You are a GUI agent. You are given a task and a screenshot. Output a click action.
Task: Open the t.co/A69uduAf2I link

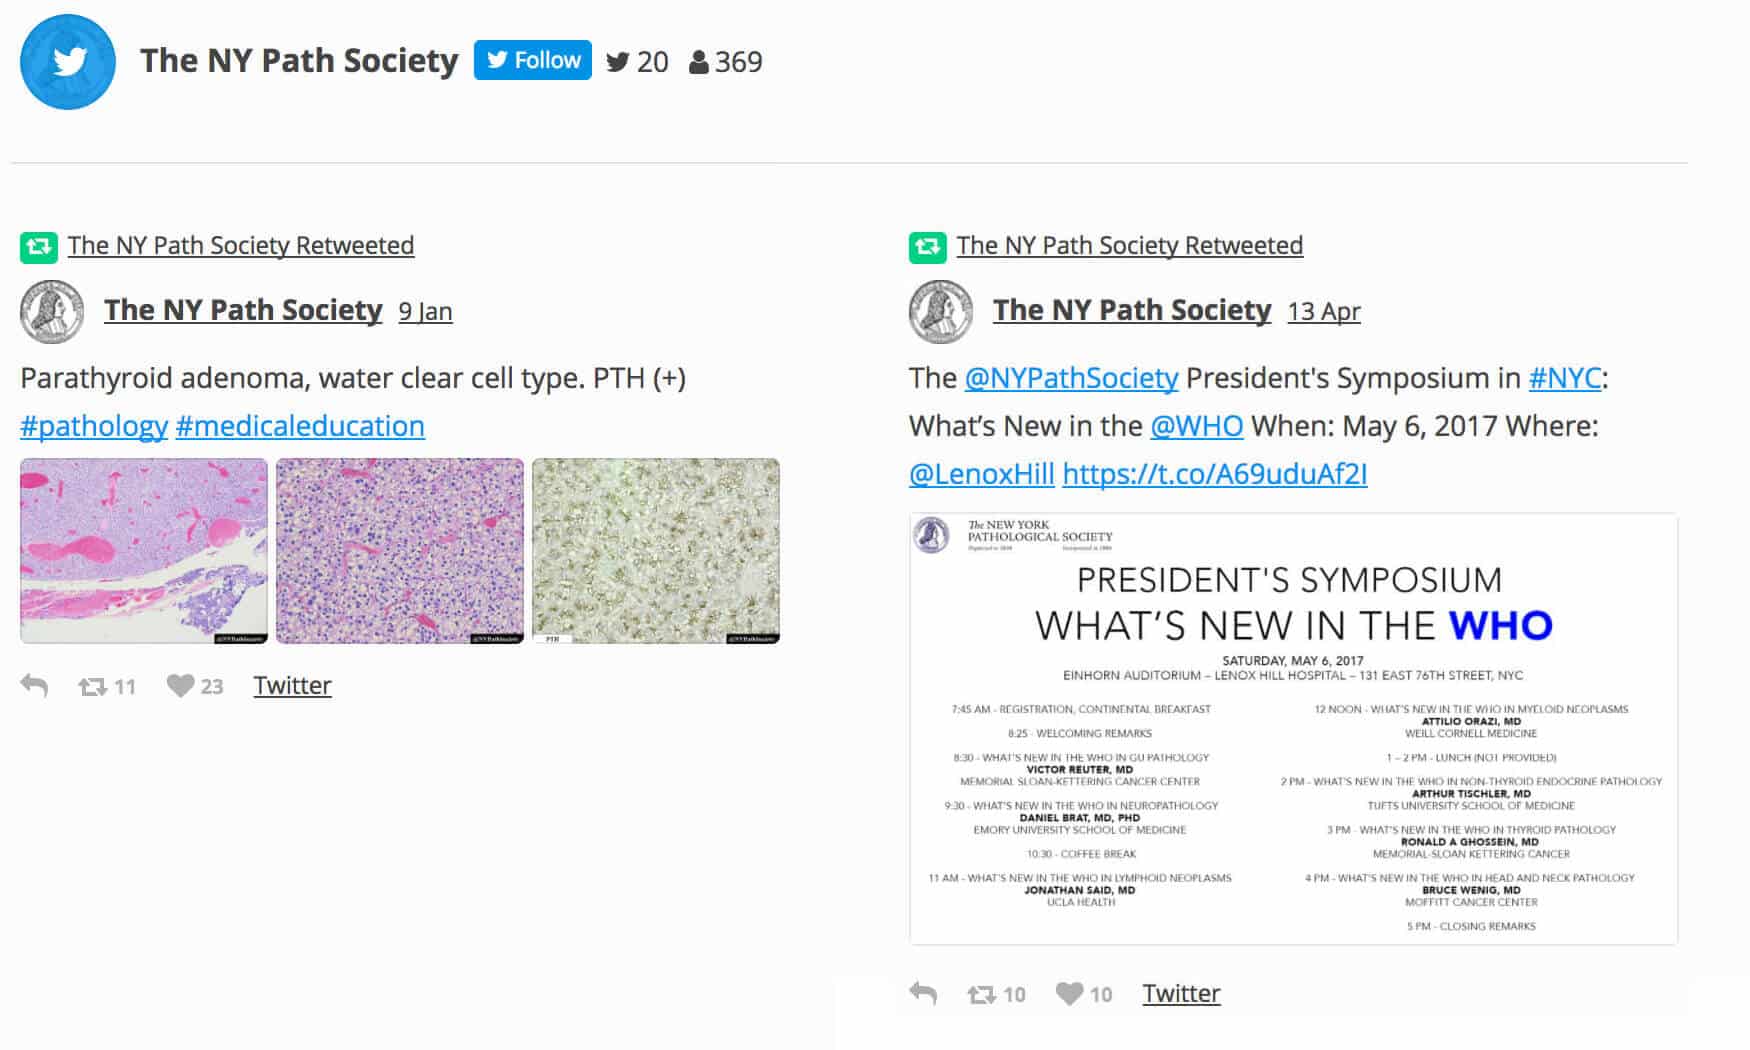point(1214,474)
